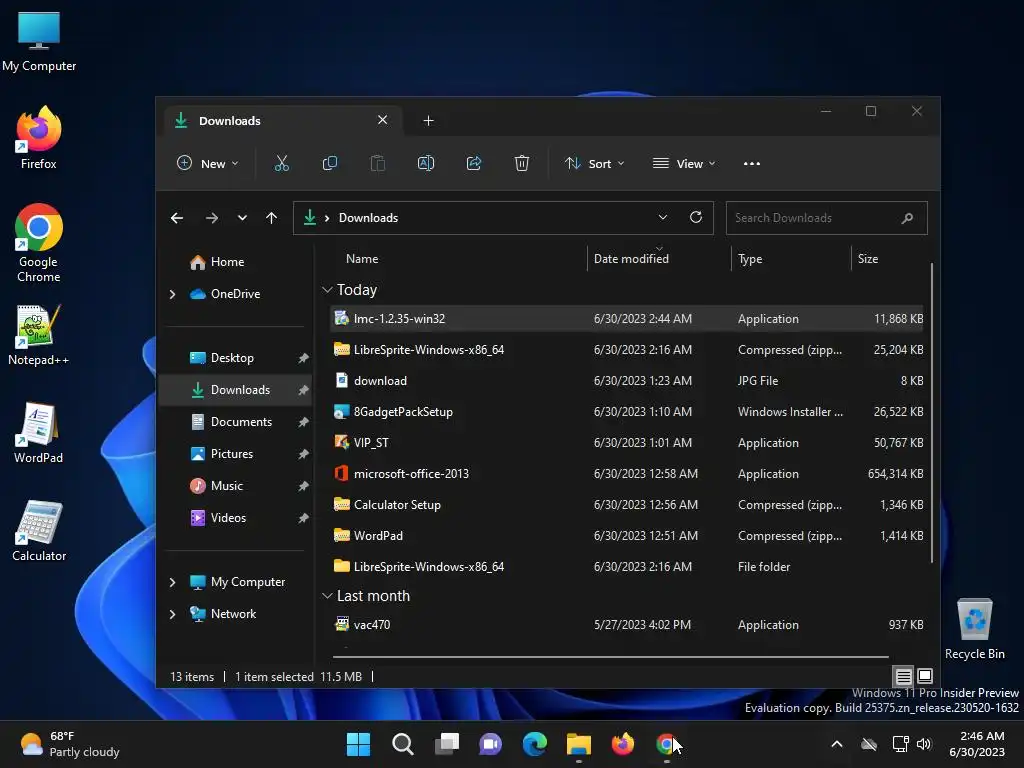
Task: Click the Share icon in toolbar
Action: (474, 163)
